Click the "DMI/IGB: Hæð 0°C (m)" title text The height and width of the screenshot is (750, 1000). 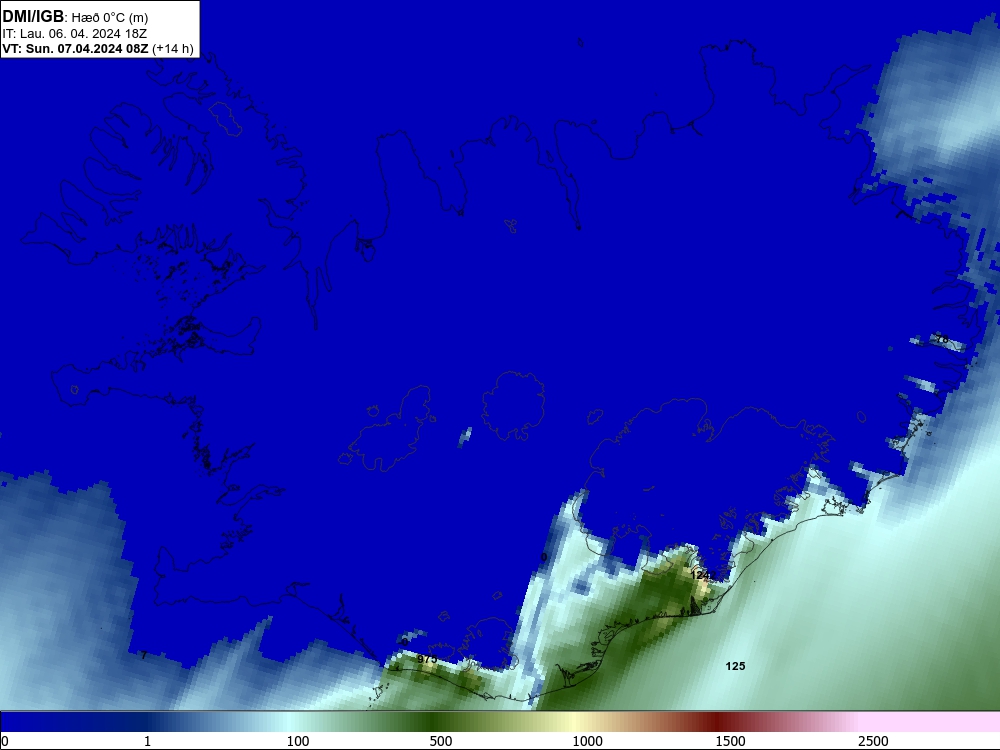[x=75, y=17]
